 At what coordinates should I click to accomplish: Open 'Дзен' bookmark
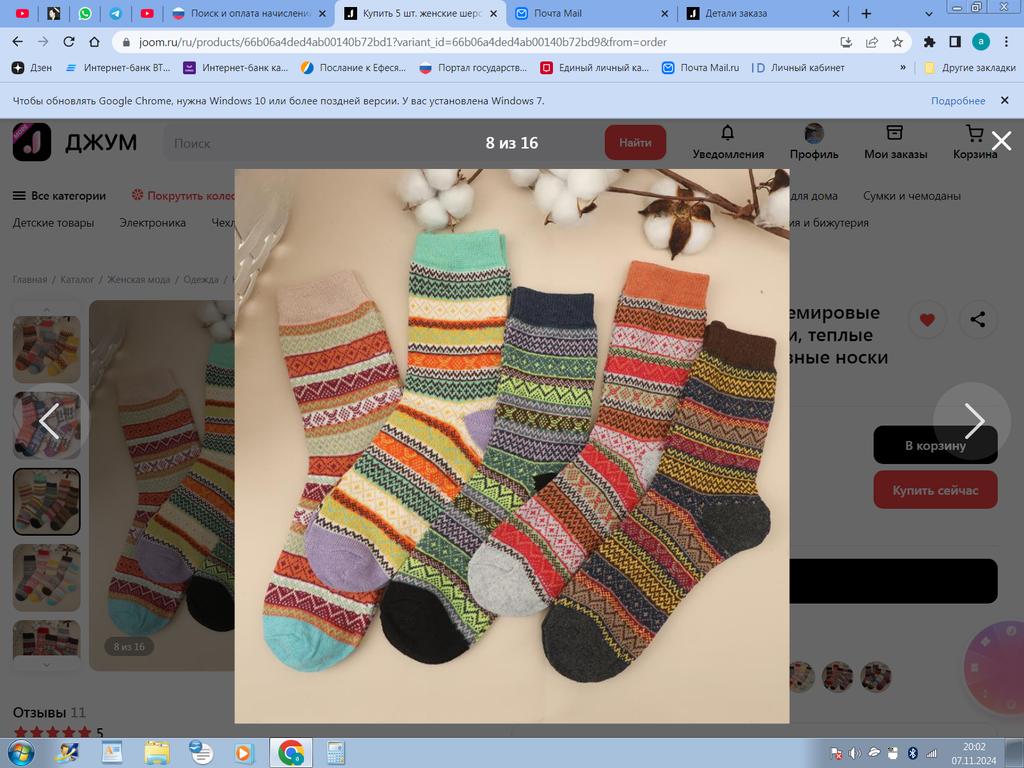32,67
